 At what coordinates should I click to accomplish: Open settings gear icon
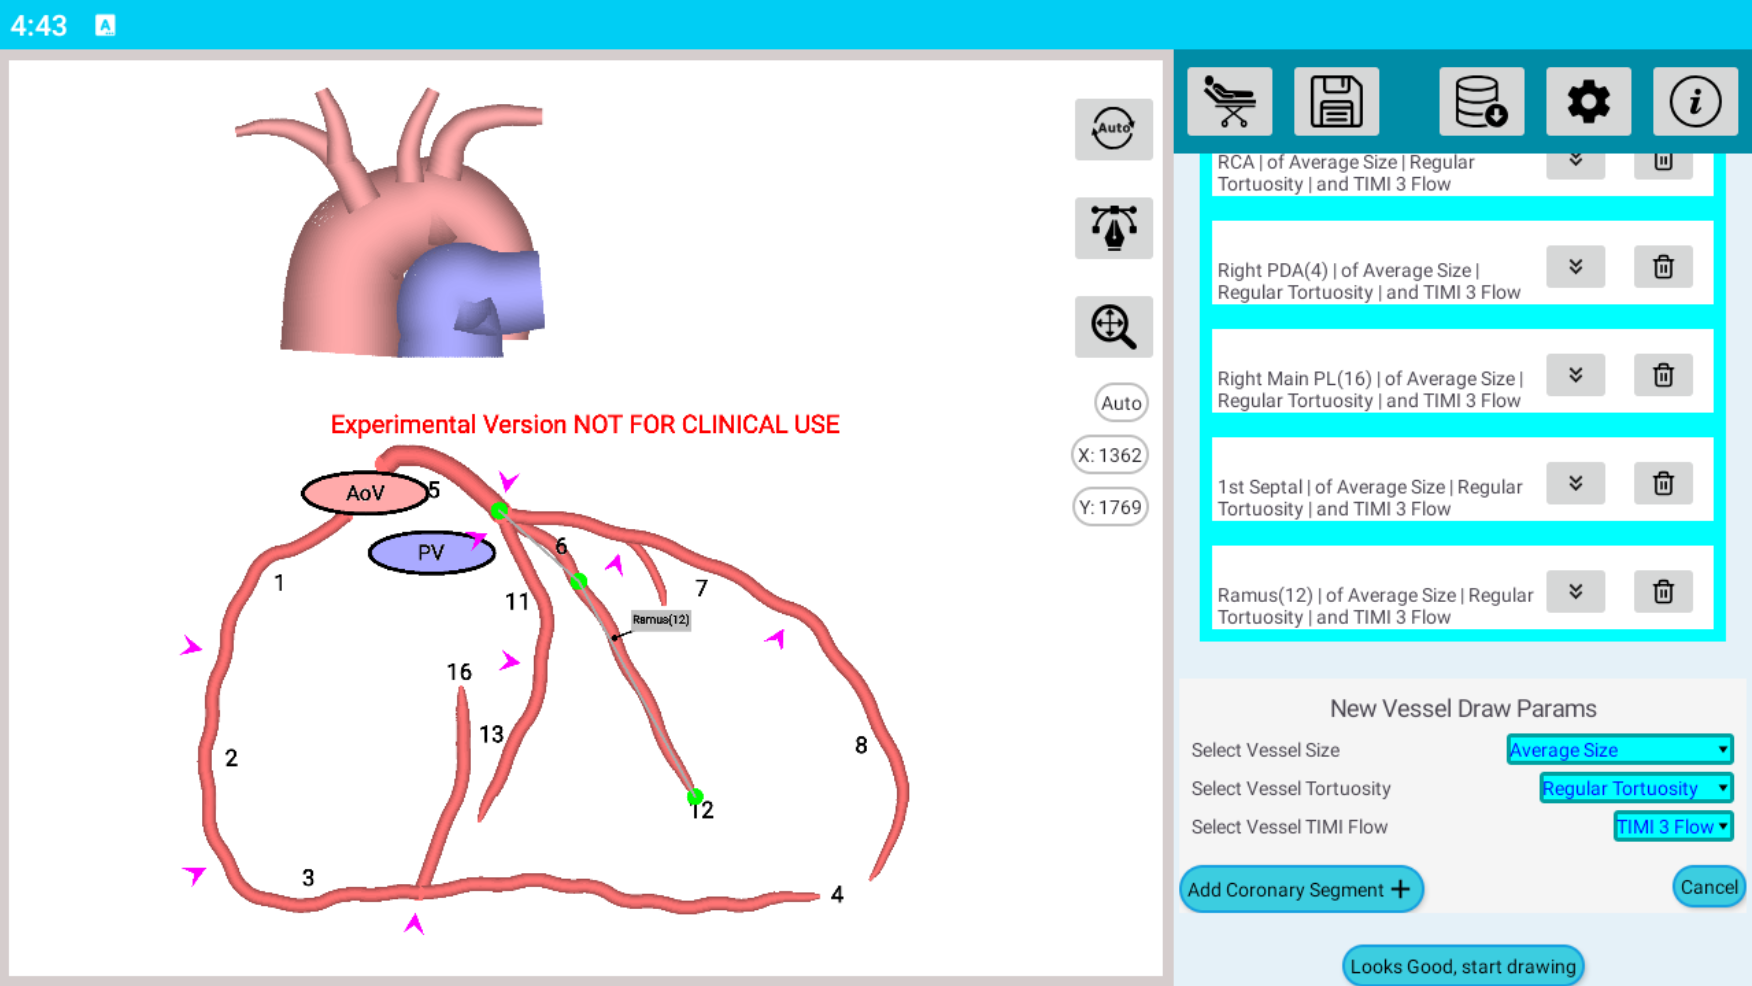[x=1588, y=102]
